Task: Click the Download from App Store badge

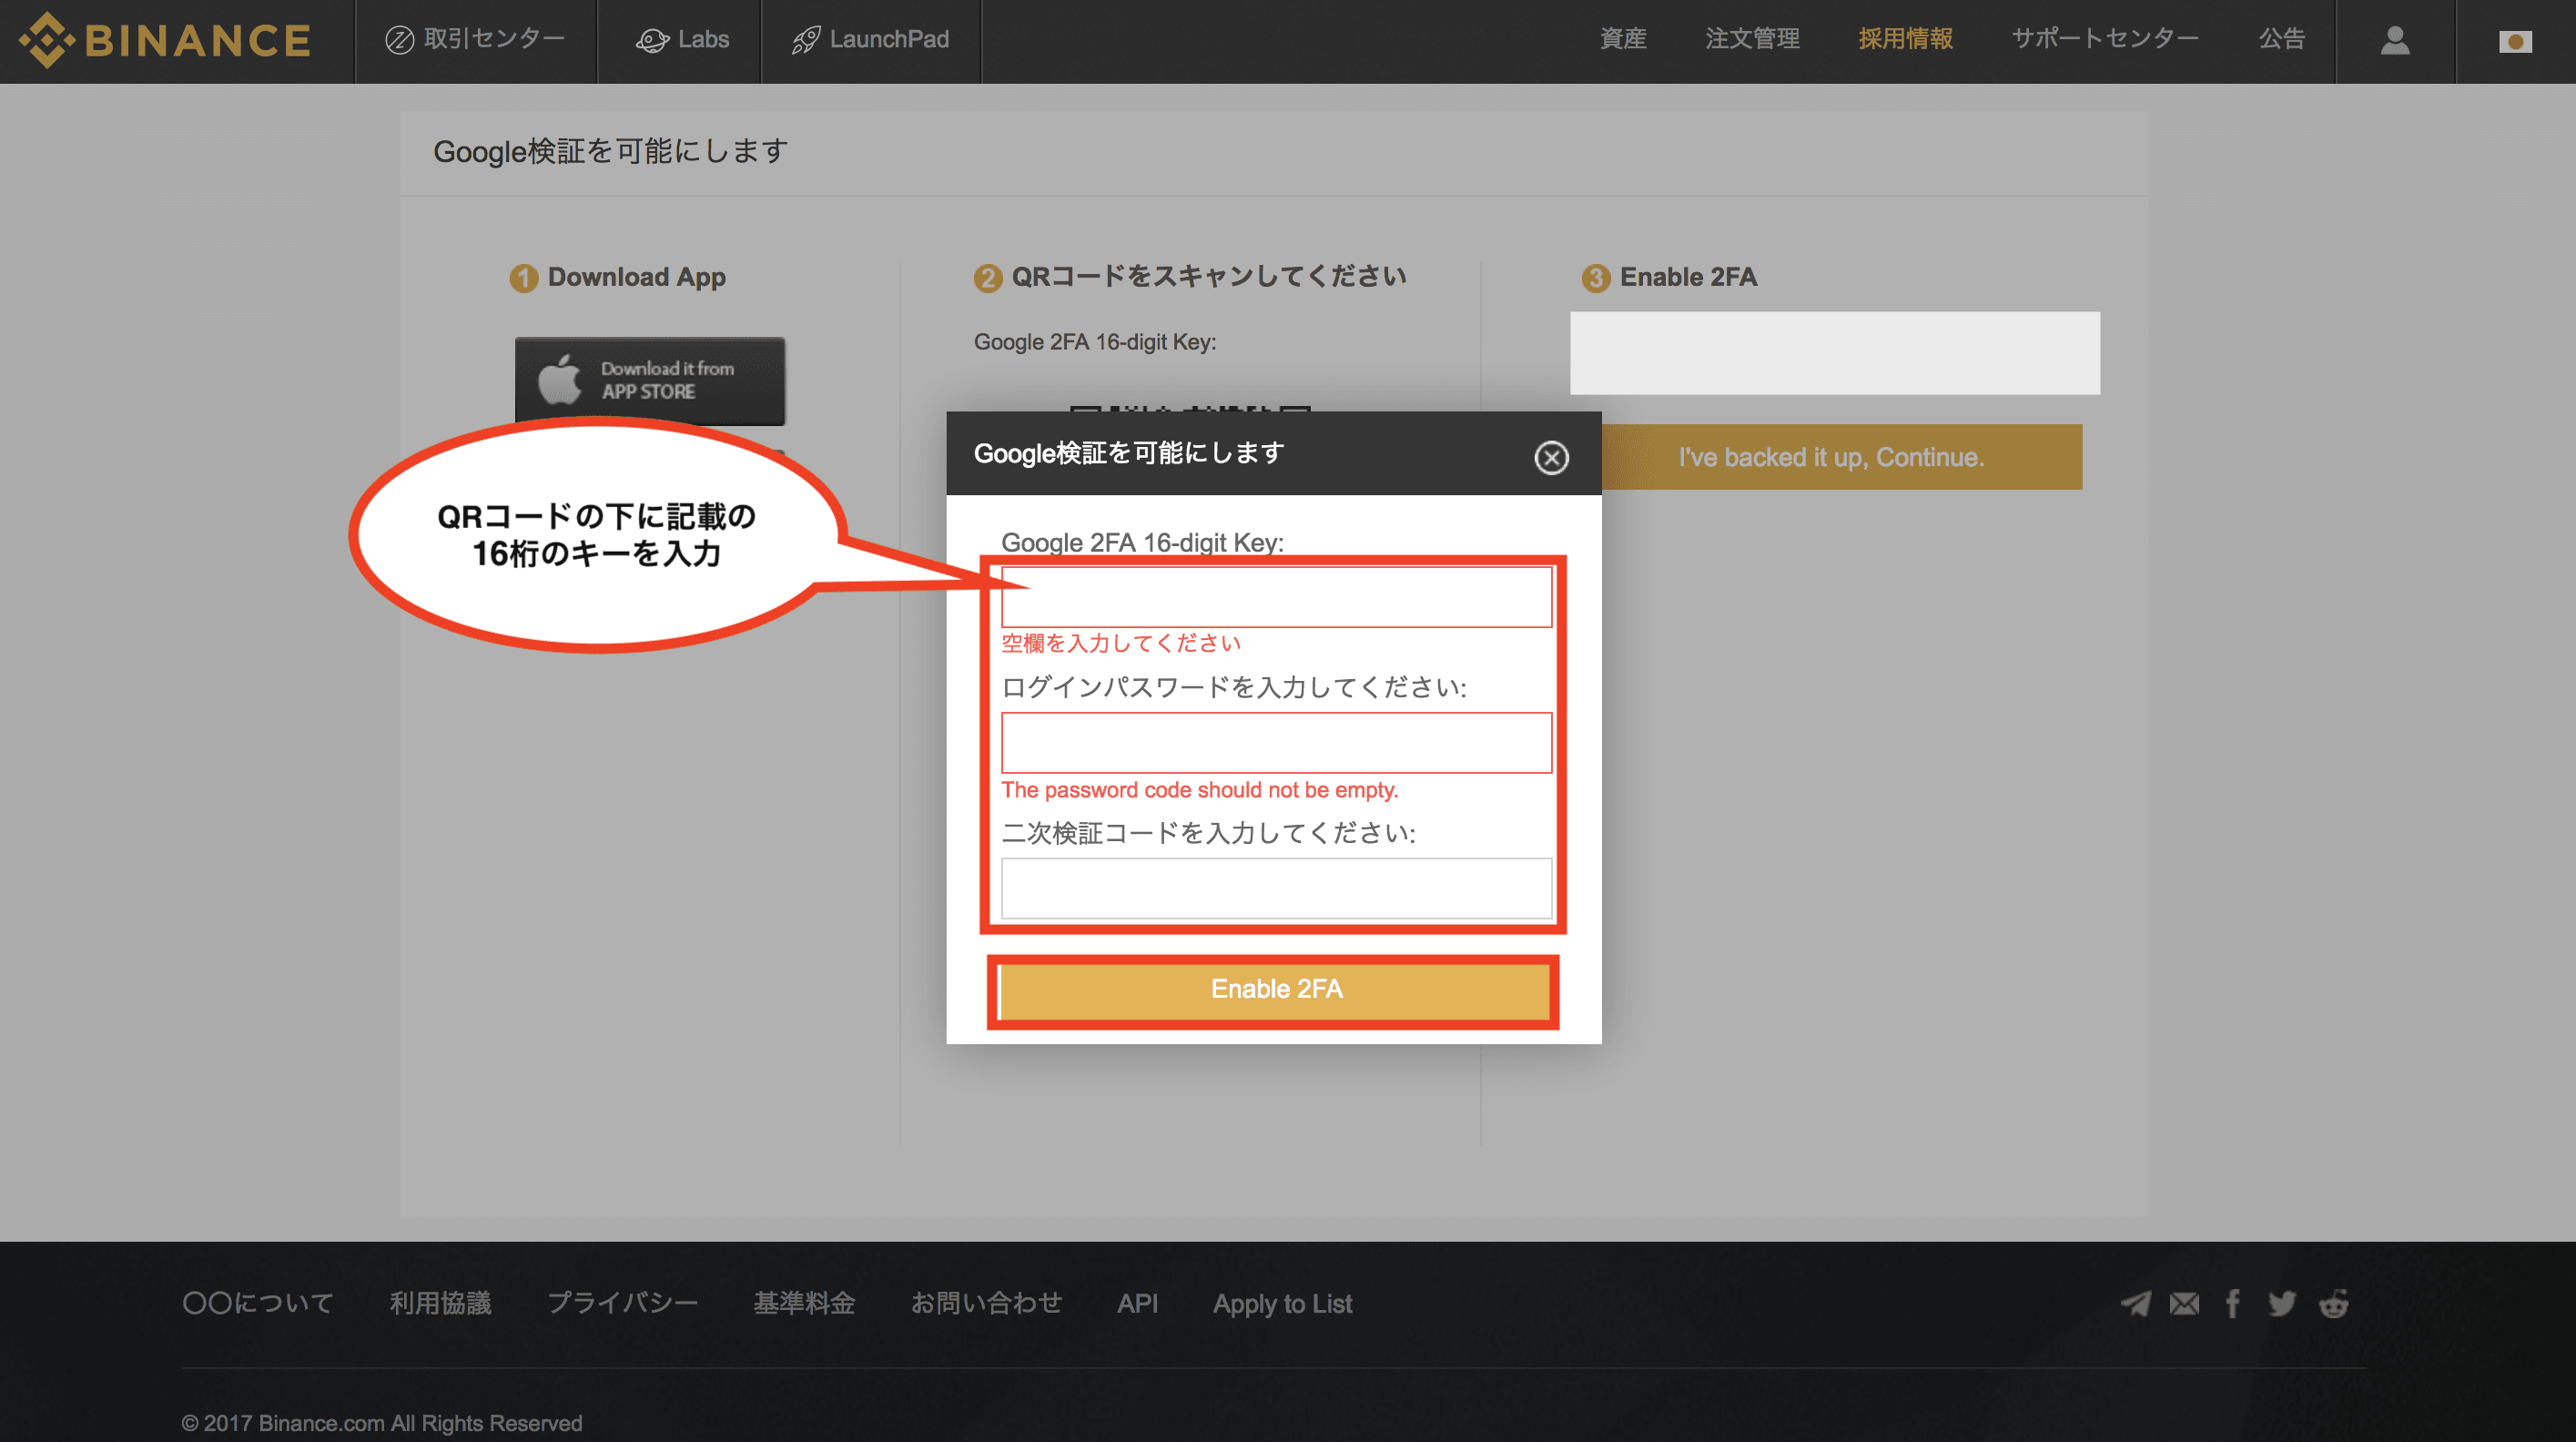Action: 649,380
